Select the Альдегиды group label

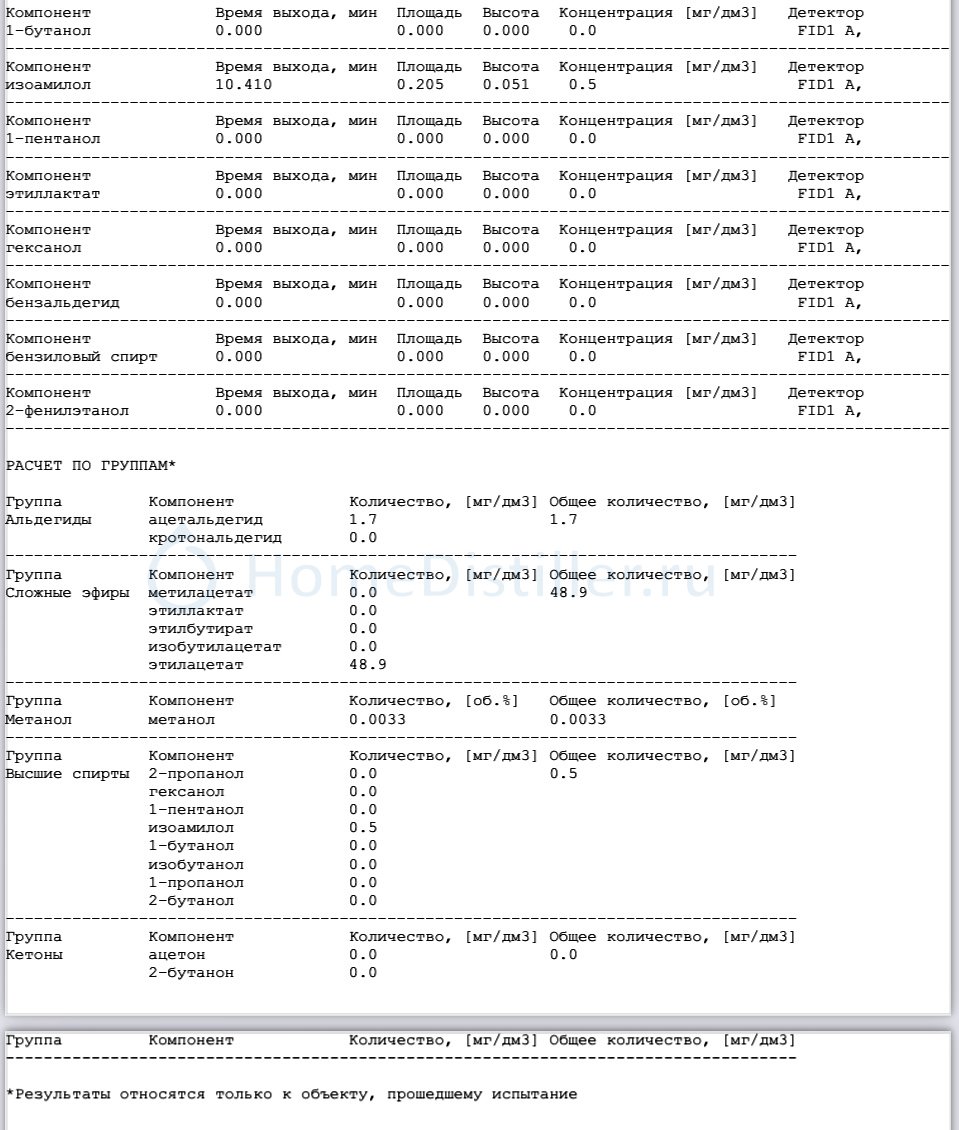[x=48, y=520]
